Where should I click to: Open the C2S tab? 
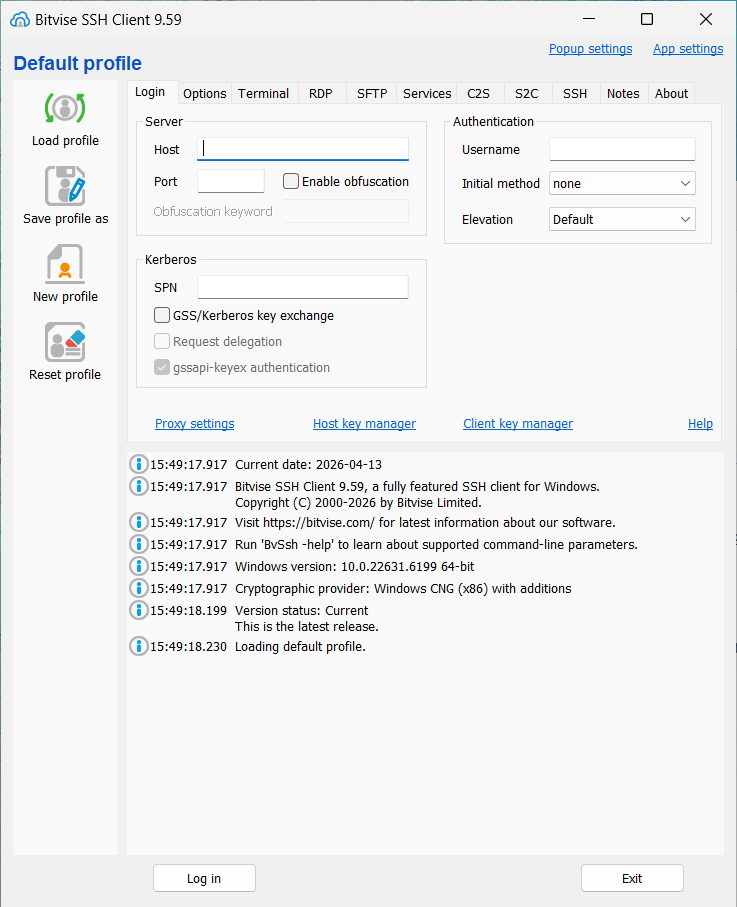click(478, 94)
